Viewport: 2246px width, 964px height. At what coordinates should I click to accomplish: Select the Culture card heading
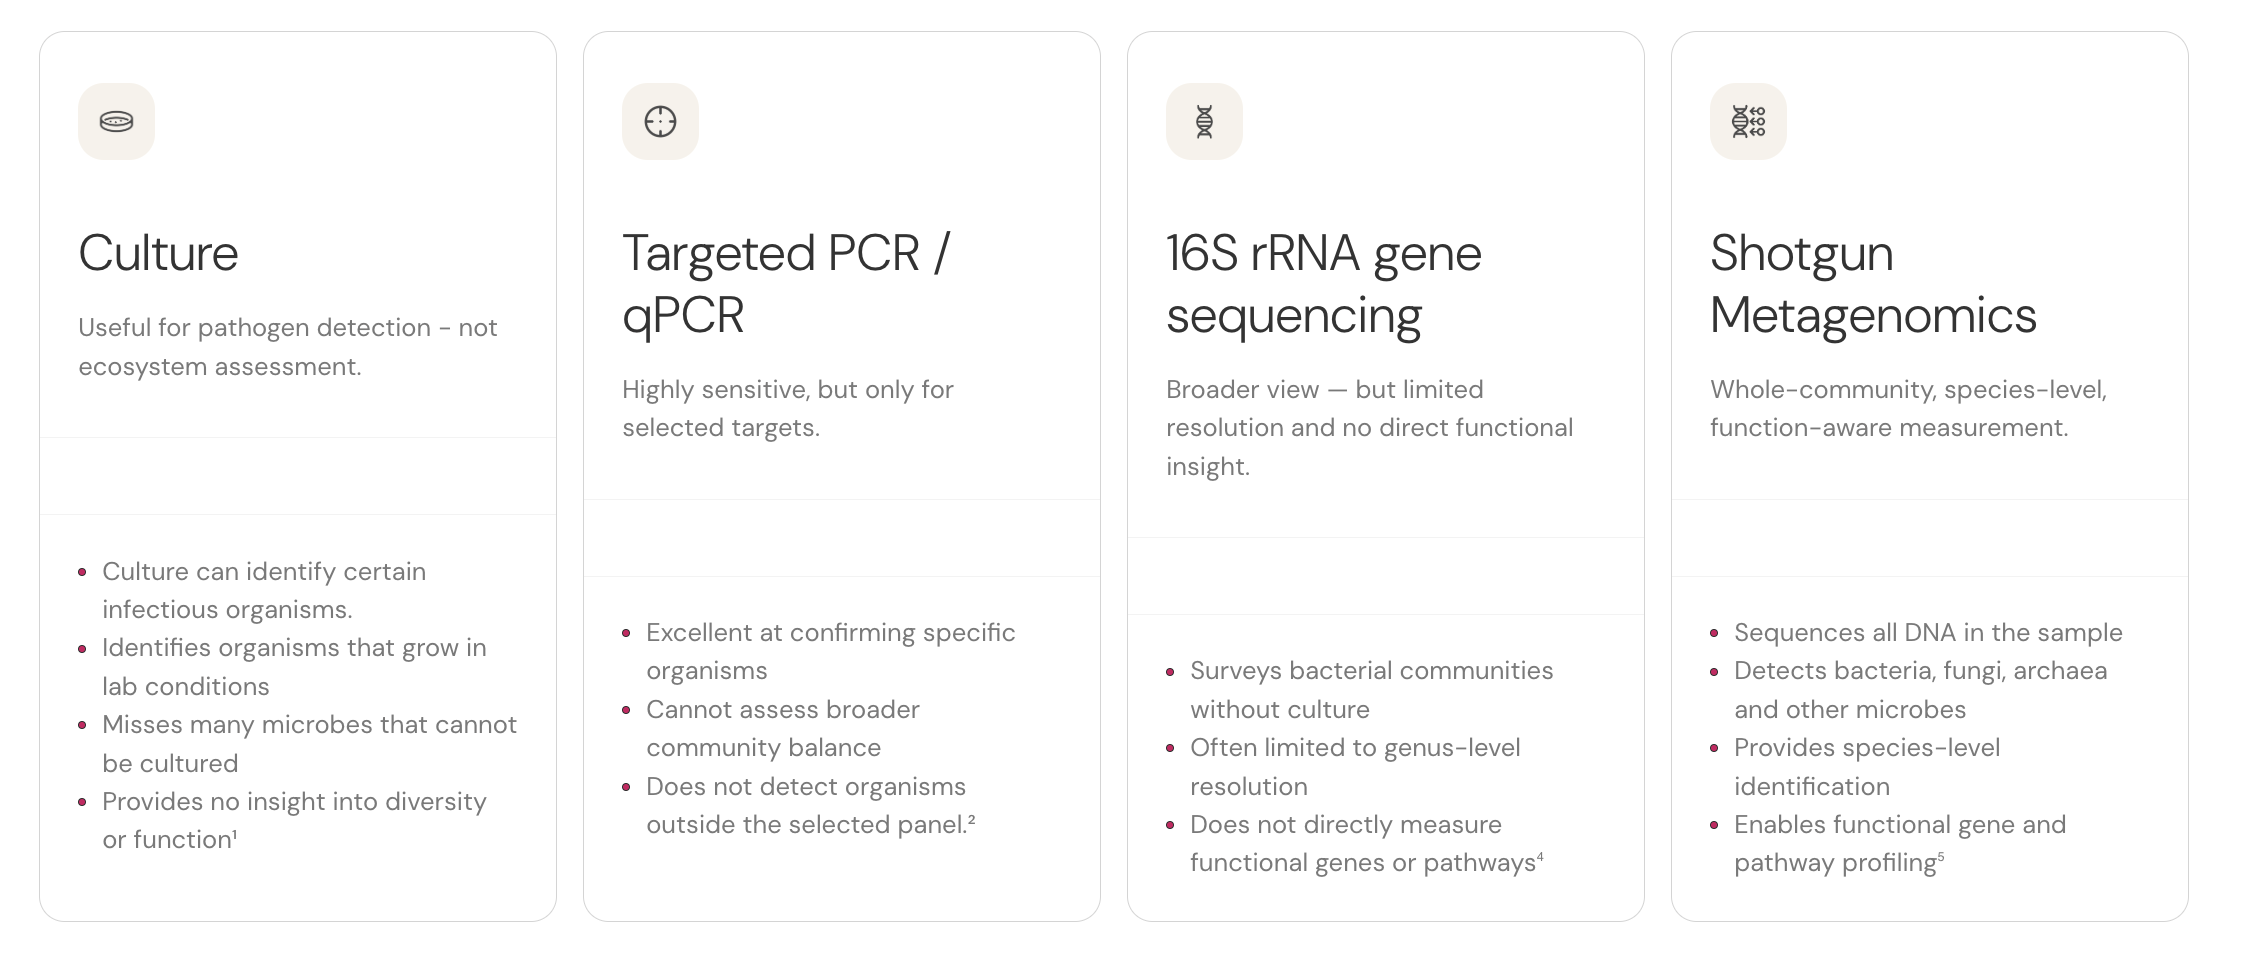(x=158, y=253)
